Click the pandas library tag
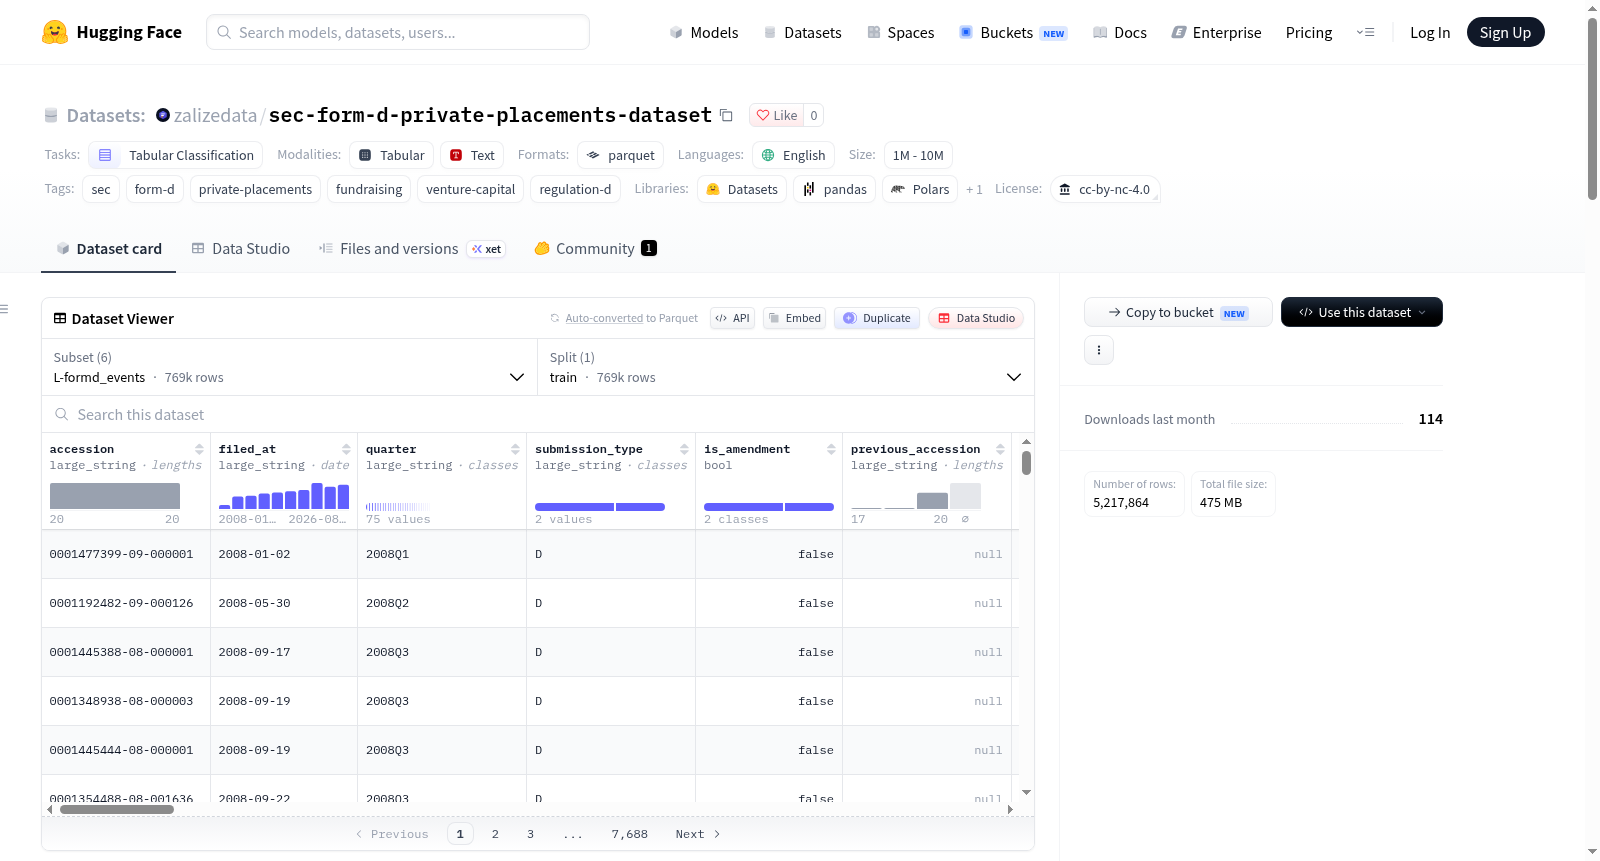The height and width of the screenshot is (861, 1600). [835, 189]
